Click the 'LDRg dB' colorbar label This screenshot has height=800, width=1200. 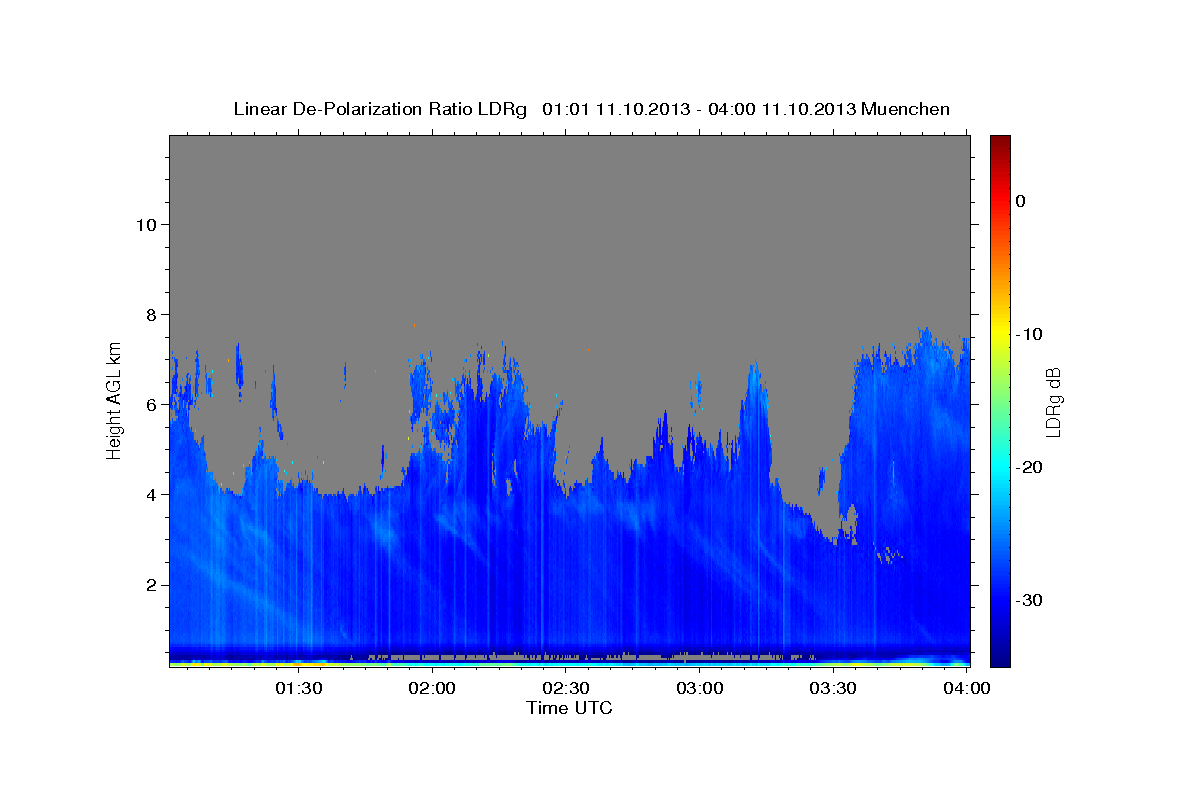[1052, 402]
